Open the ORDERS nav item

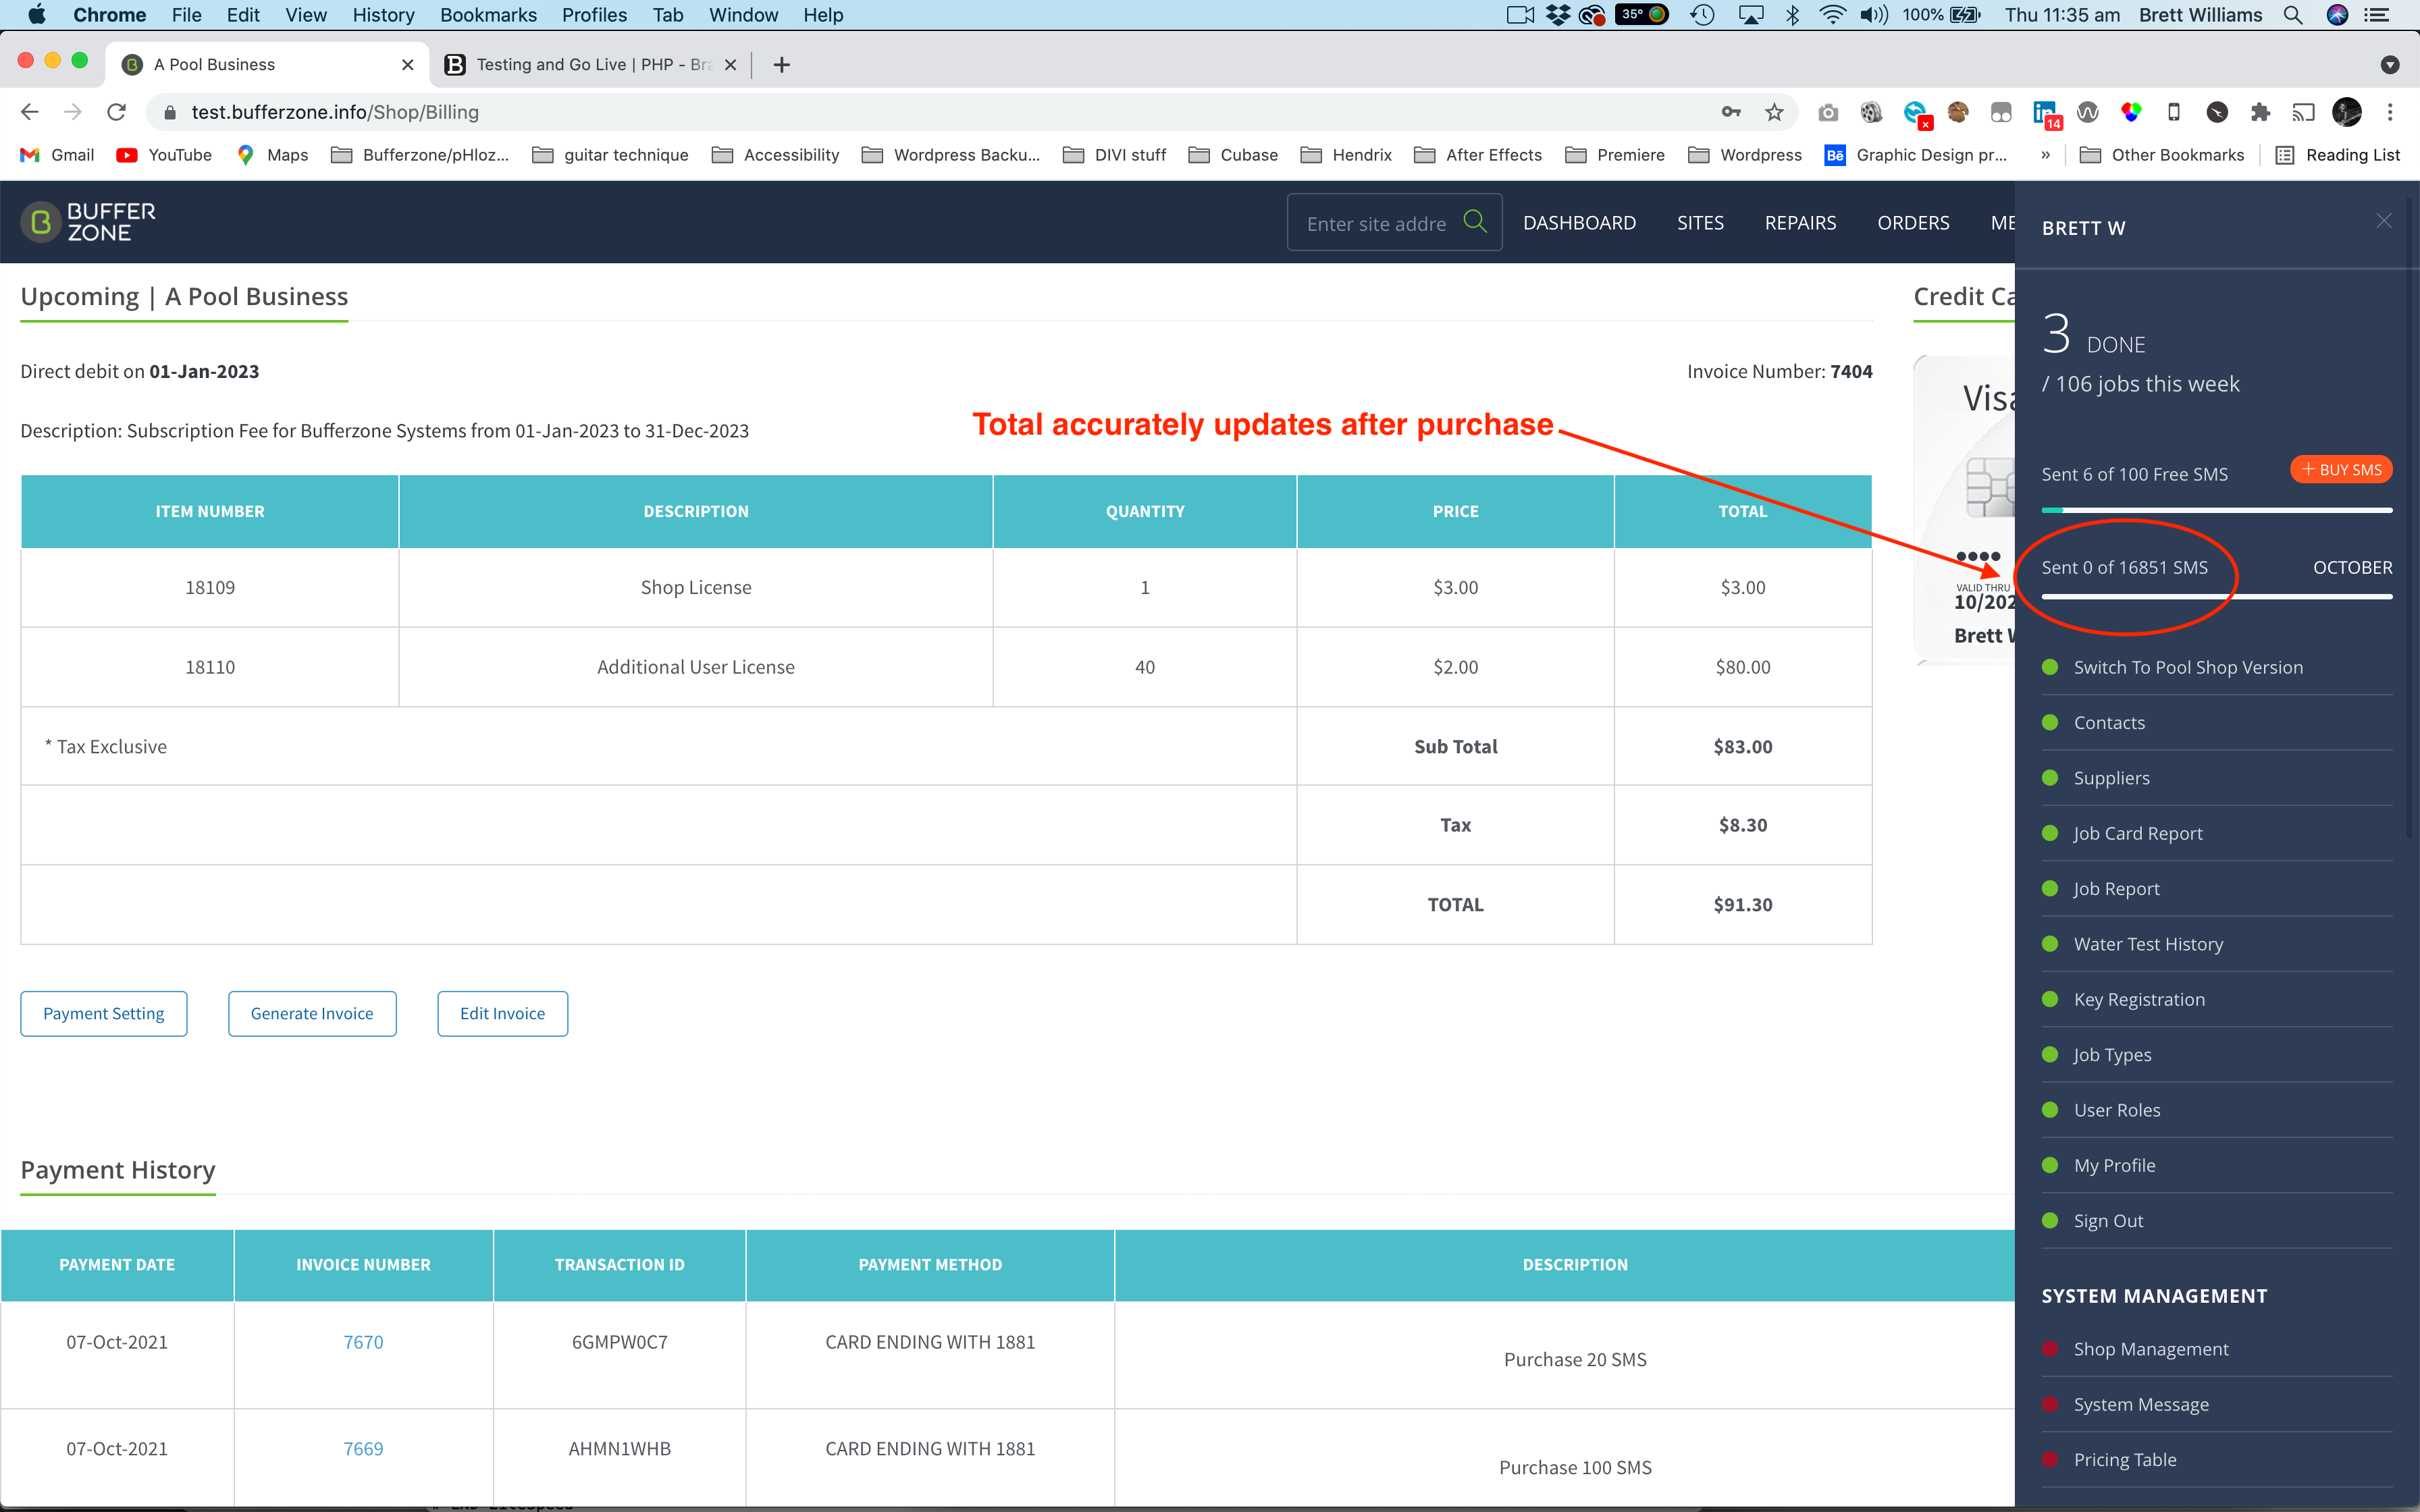pyautogui.click(x=1913, y=222)
